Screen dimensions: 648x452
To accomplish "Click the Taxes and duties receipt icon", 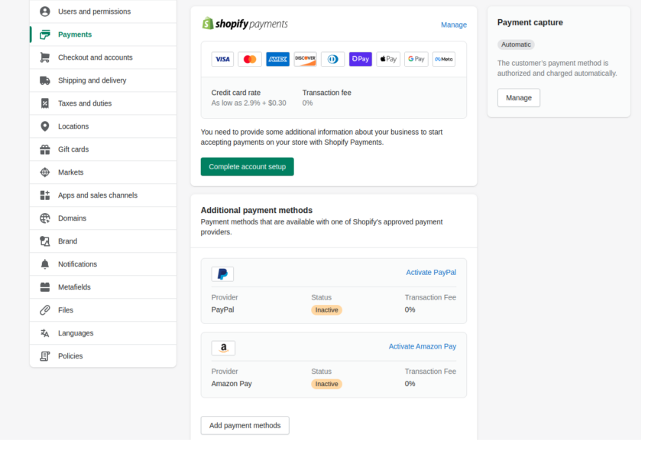I will coord(45,103).
